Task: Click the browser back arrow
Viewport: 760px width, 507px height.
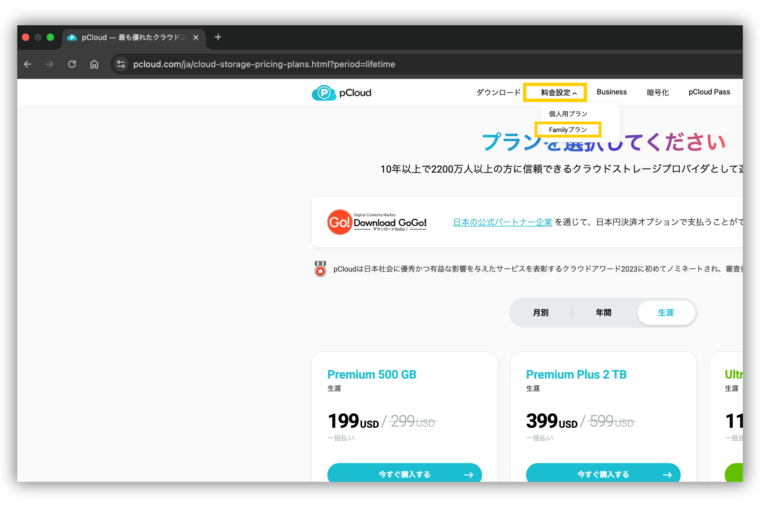Action: tap(27, 64)
